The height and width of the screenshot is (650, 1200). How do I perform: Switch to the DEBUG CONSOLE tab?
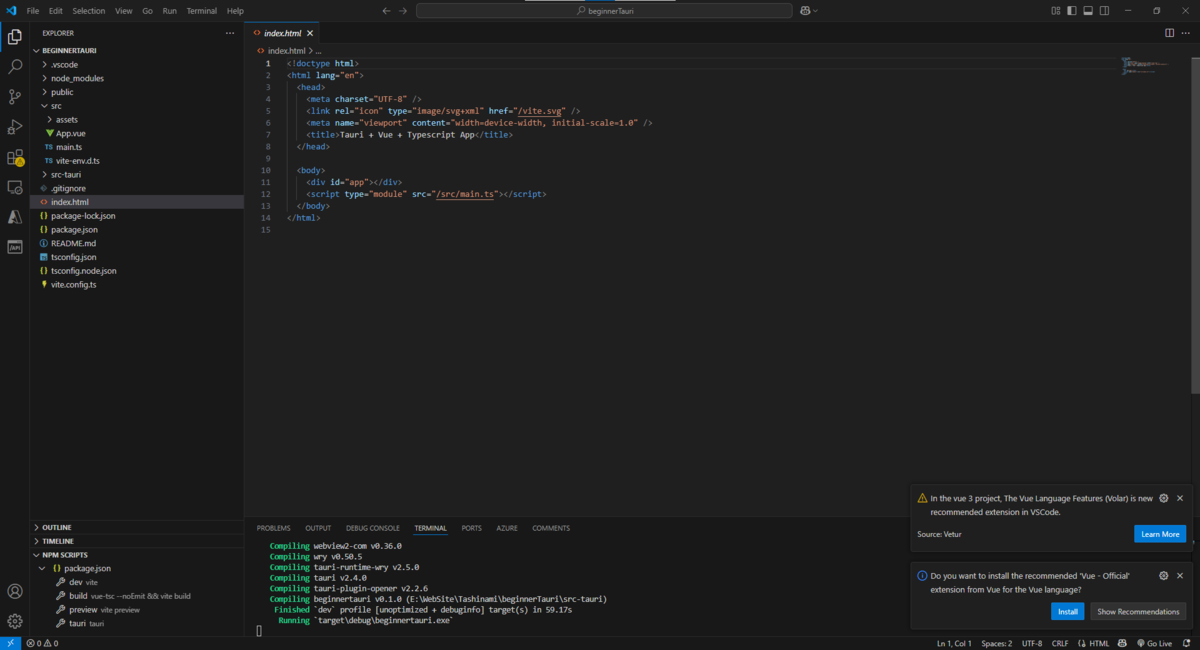(372, 528)
